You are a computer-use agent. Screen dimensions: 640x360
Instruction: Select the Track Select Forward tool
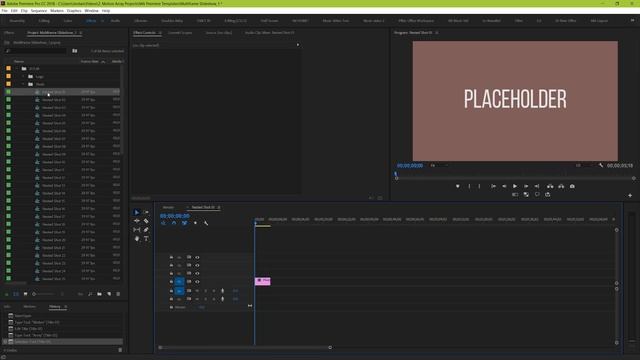coord(146,212)
